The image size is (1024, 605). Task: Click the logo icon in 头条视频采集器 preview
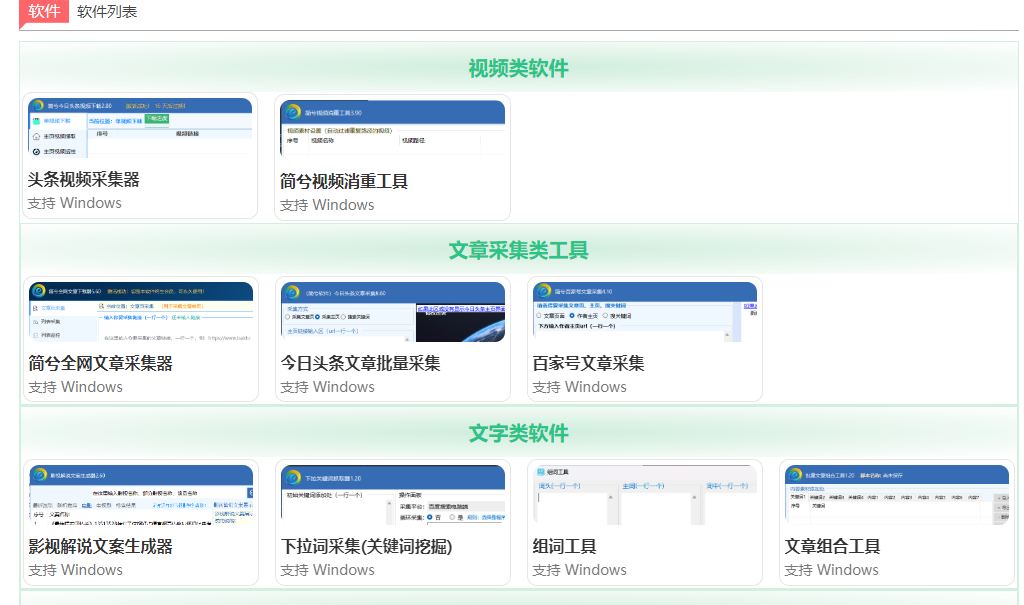(38, 105)
